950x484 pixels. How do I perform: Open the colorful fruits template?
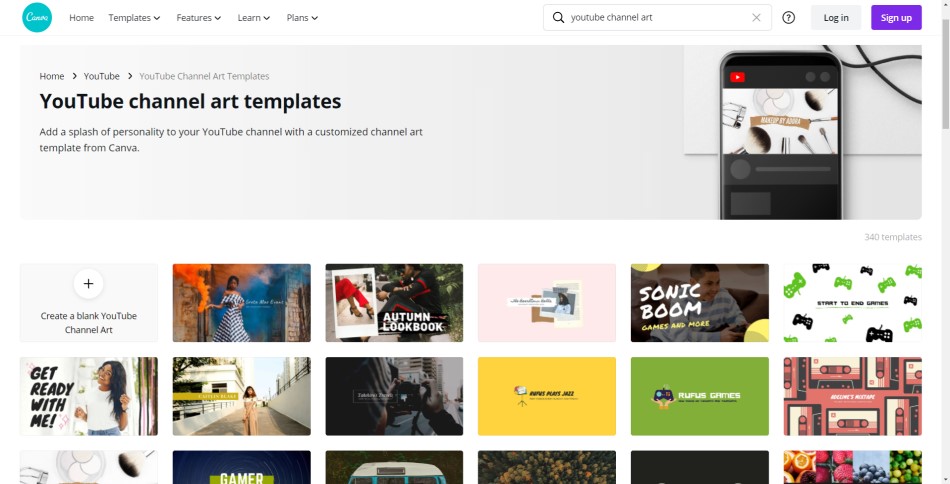[x=852, y=467]
